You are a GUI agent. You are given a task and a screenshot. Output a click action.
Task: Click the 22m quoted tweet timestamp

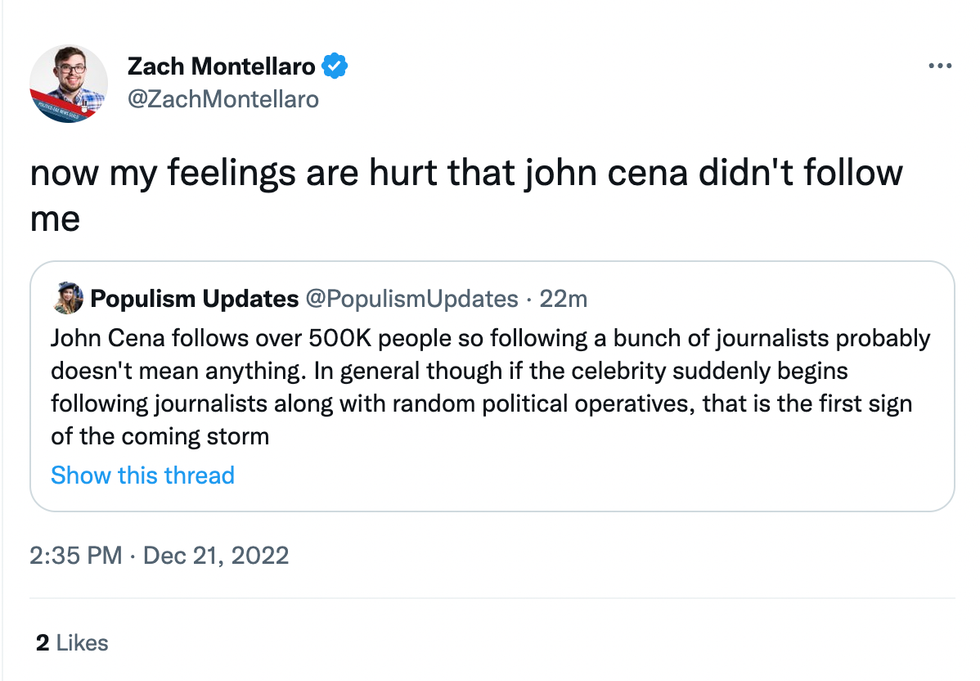click(x=563, y=299)
